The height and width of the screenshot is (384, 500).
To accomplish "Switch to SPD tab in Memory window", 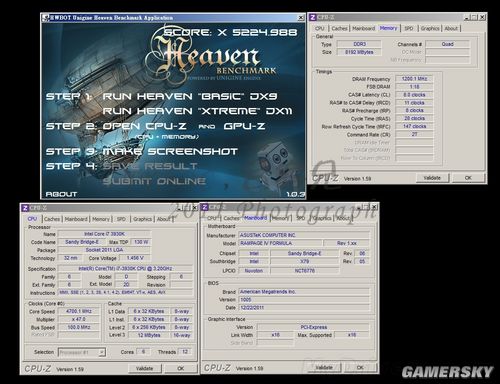I will [408, 29].
